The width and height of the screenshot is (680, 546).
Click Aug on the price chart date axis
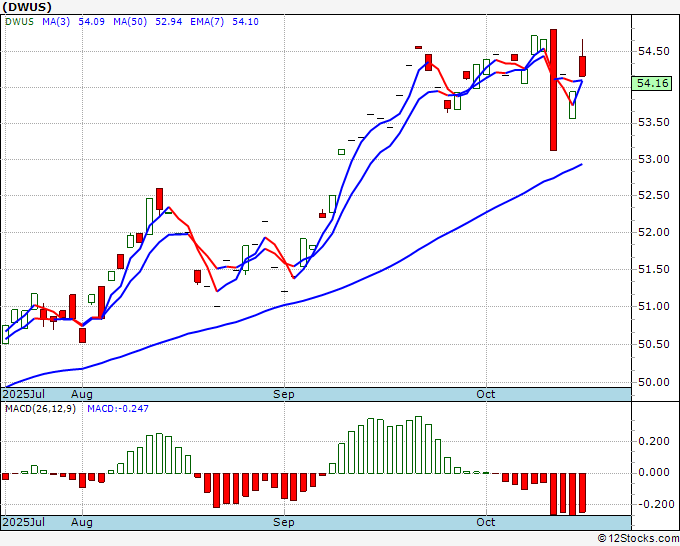(82, 394)
